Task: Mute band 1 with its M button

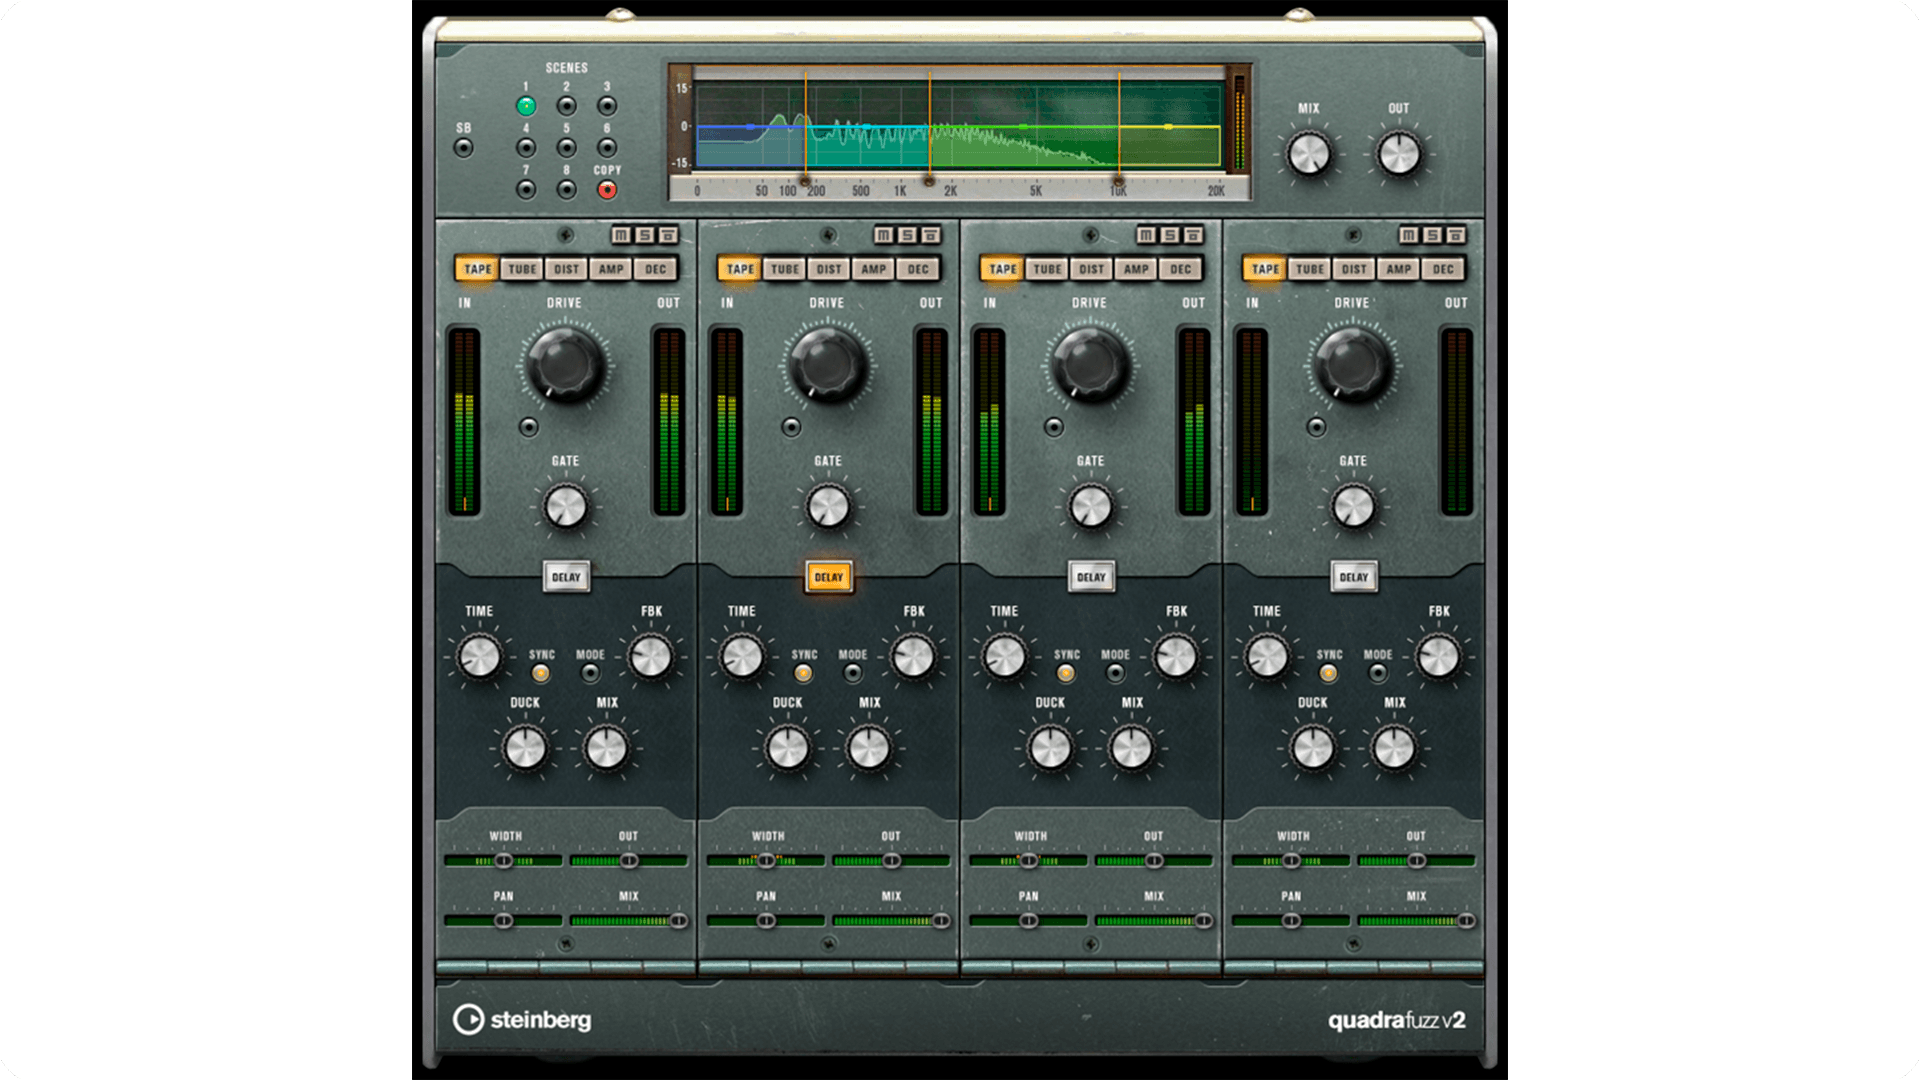Action: (x=621, y=235)
